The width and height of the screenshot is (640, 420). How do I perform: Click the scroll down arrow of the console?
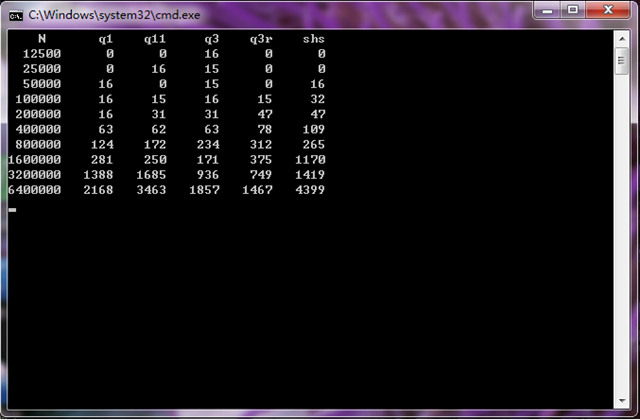[622, 401]
